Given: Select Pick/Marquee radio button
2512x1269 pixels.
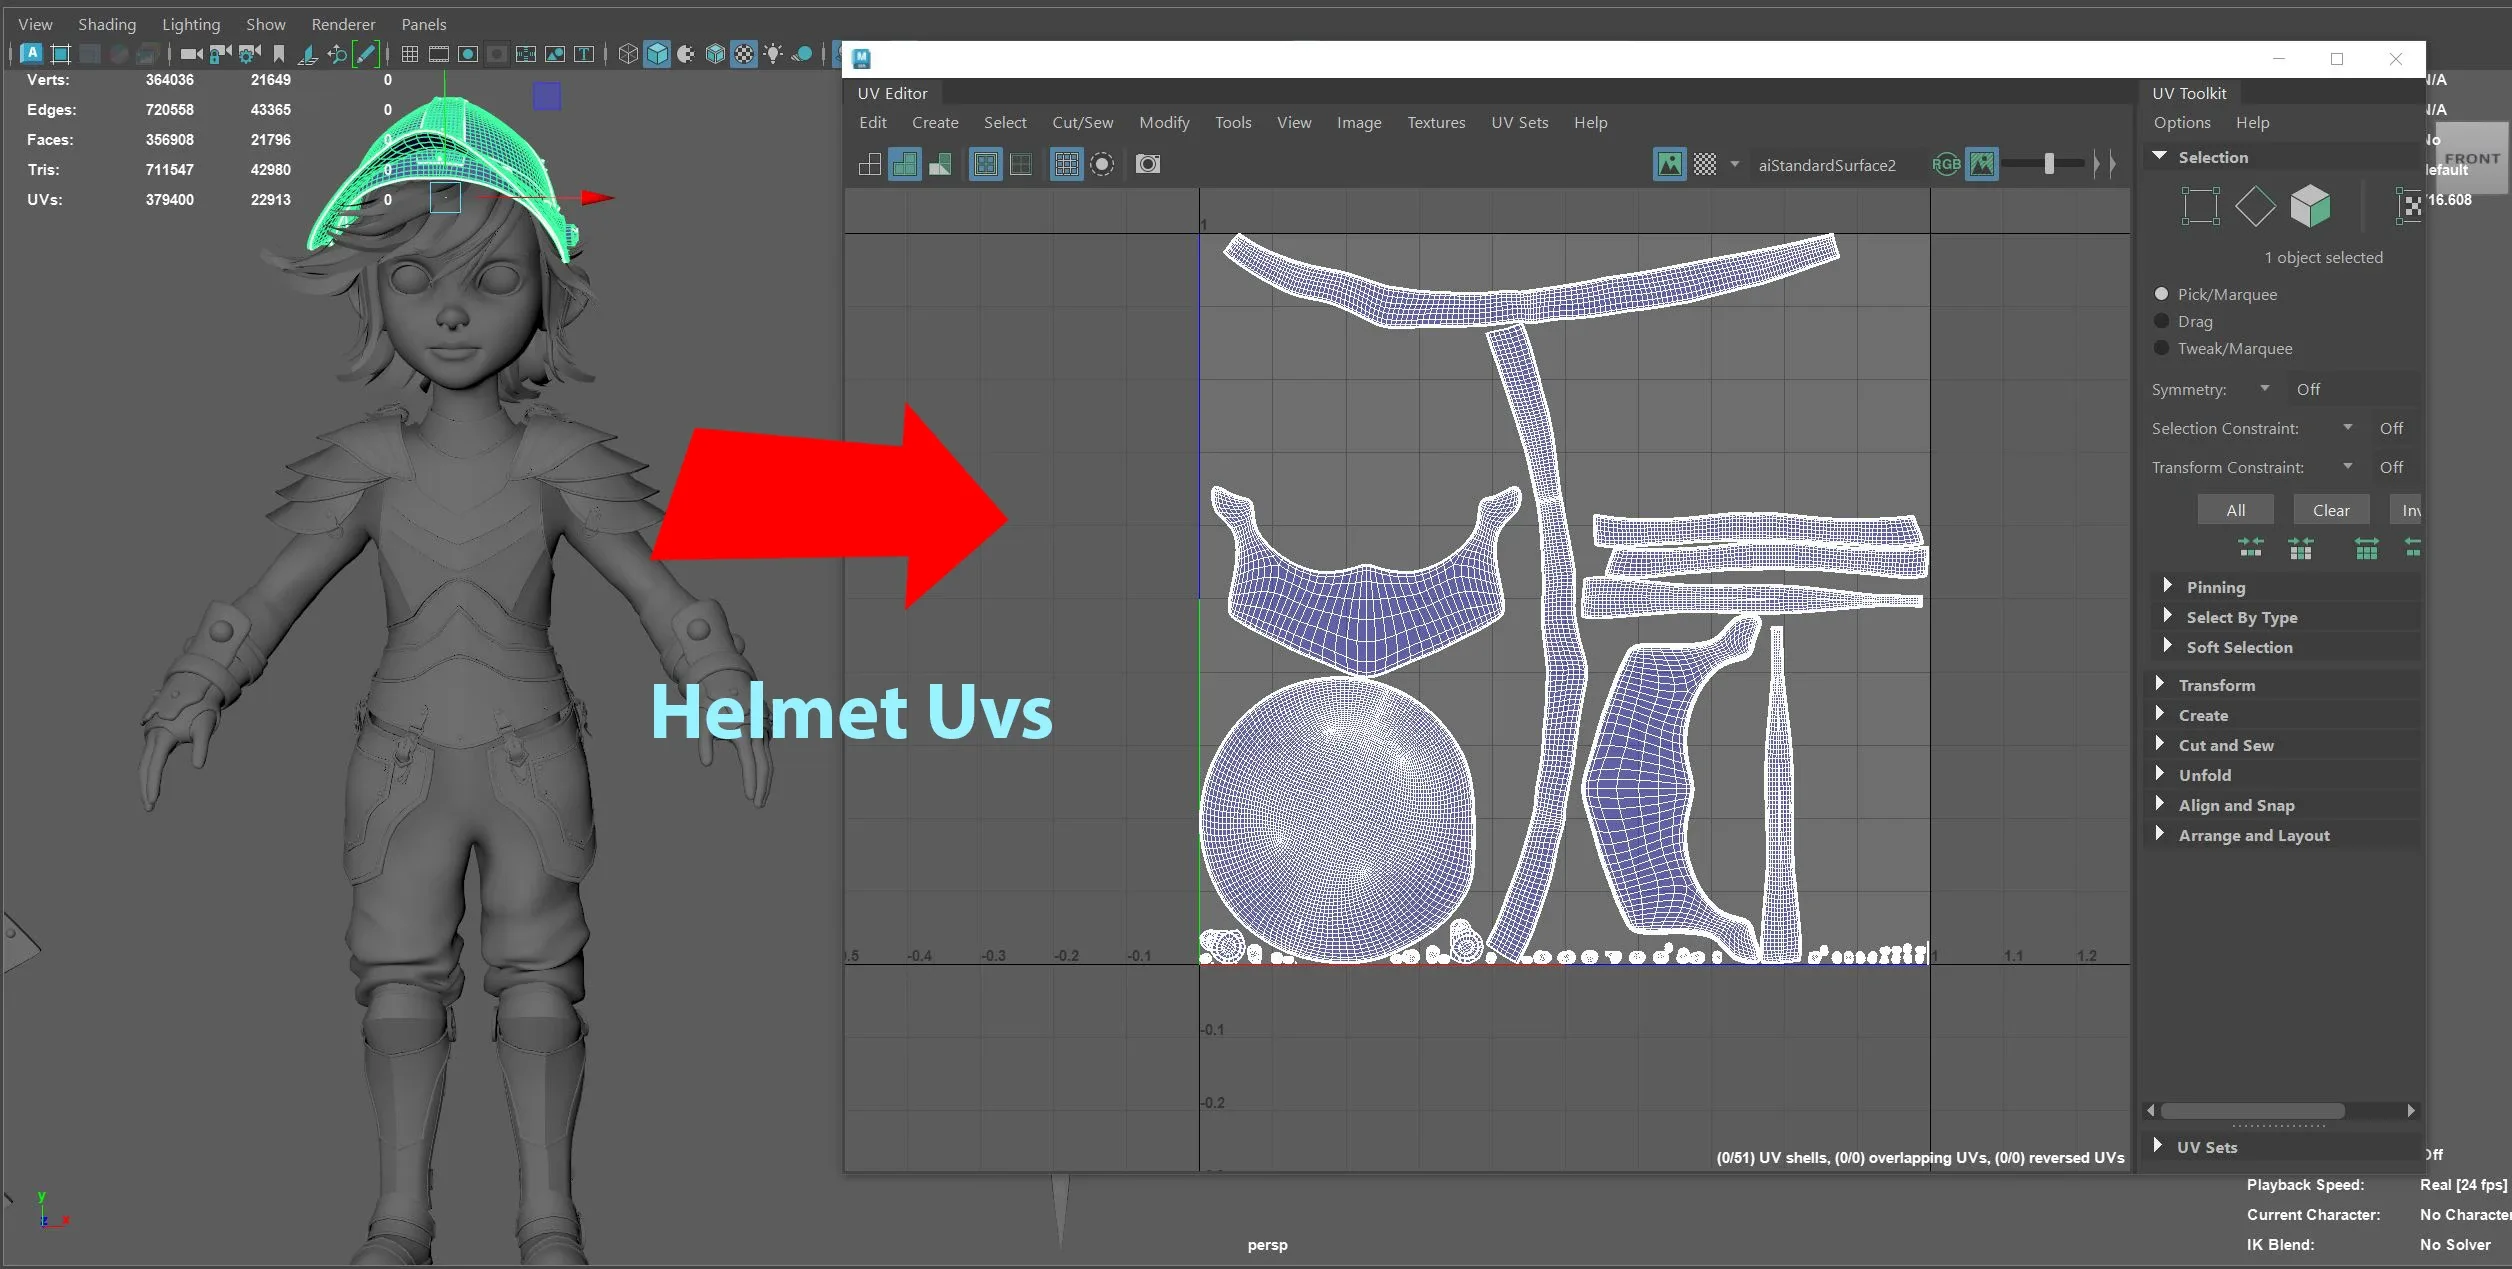Looking at the screenshot, I should pos(2162,294).
